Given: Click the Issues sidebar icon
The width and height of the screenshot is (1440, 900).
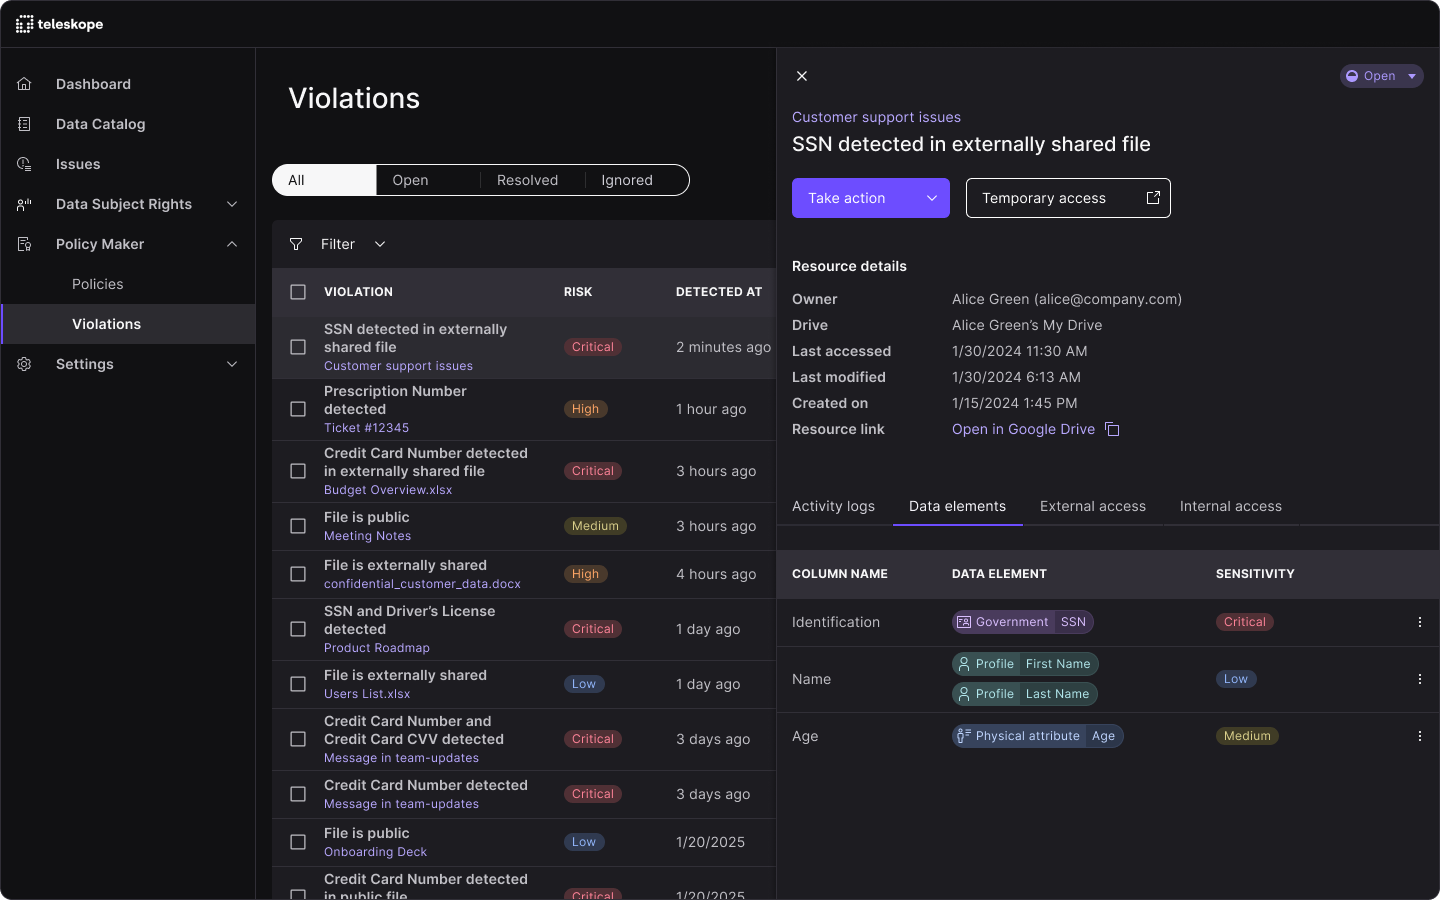Looking at the screenshot, I should pyautogui.click(x=25, y=164).
